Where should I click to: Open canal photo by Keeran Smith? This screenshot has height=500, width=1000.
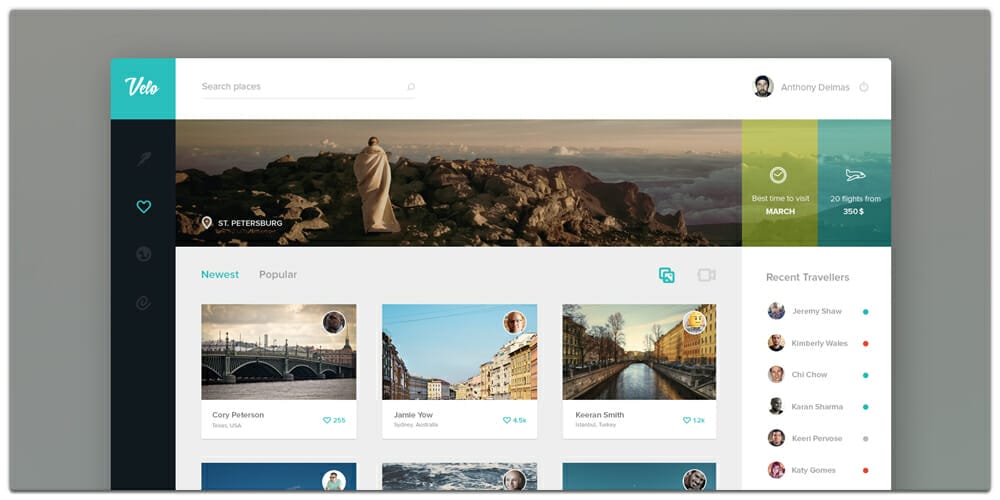pos(639,352)
